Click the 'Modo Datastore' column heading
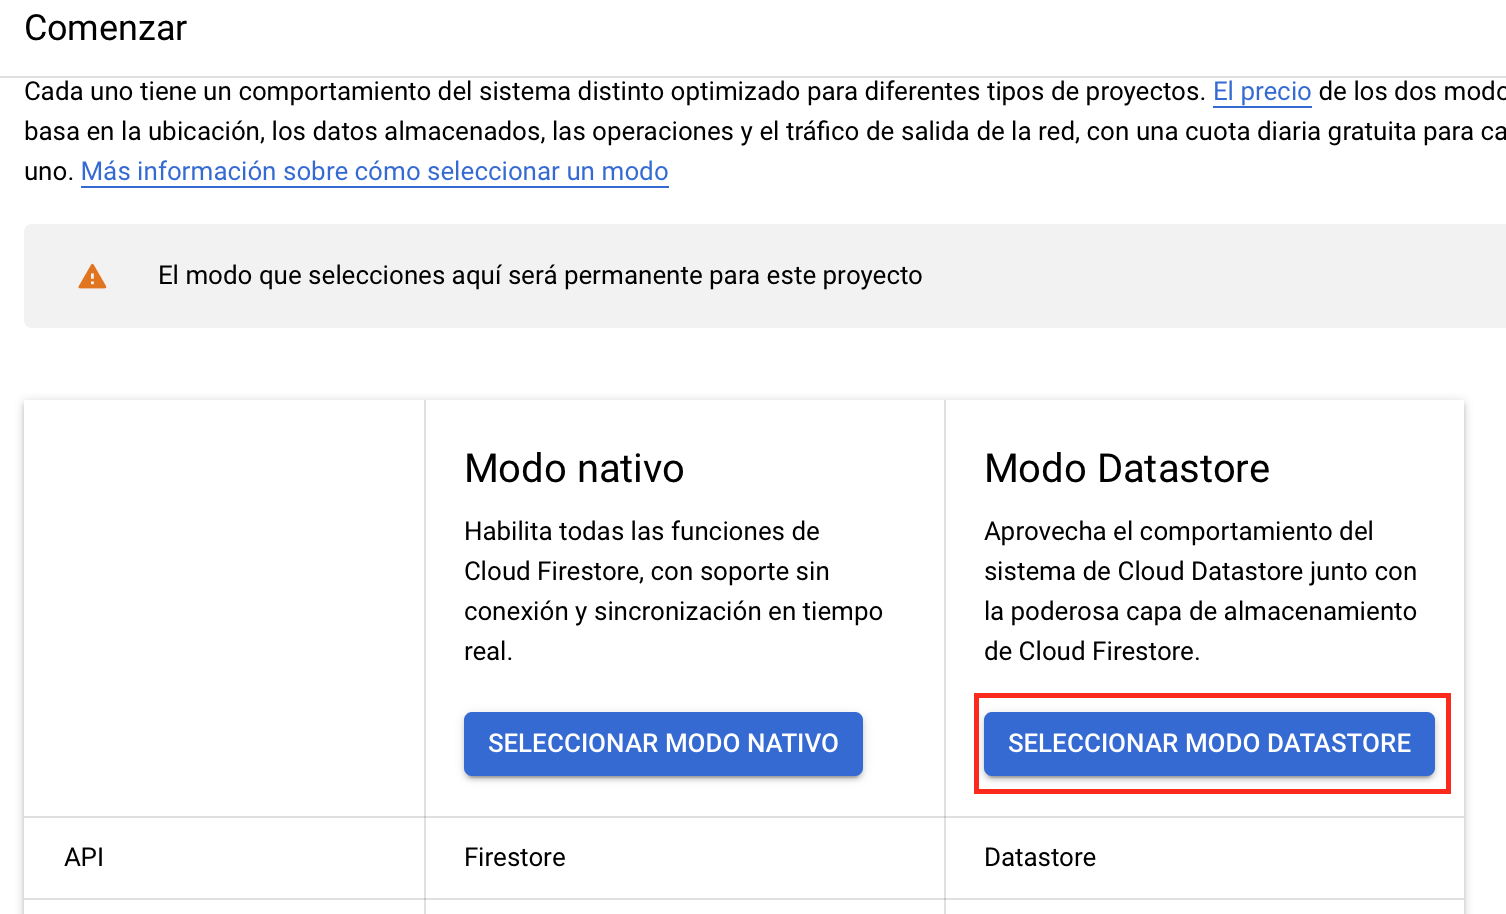This screenshot has height=914, width=1506. click(x=1127, y=468)
